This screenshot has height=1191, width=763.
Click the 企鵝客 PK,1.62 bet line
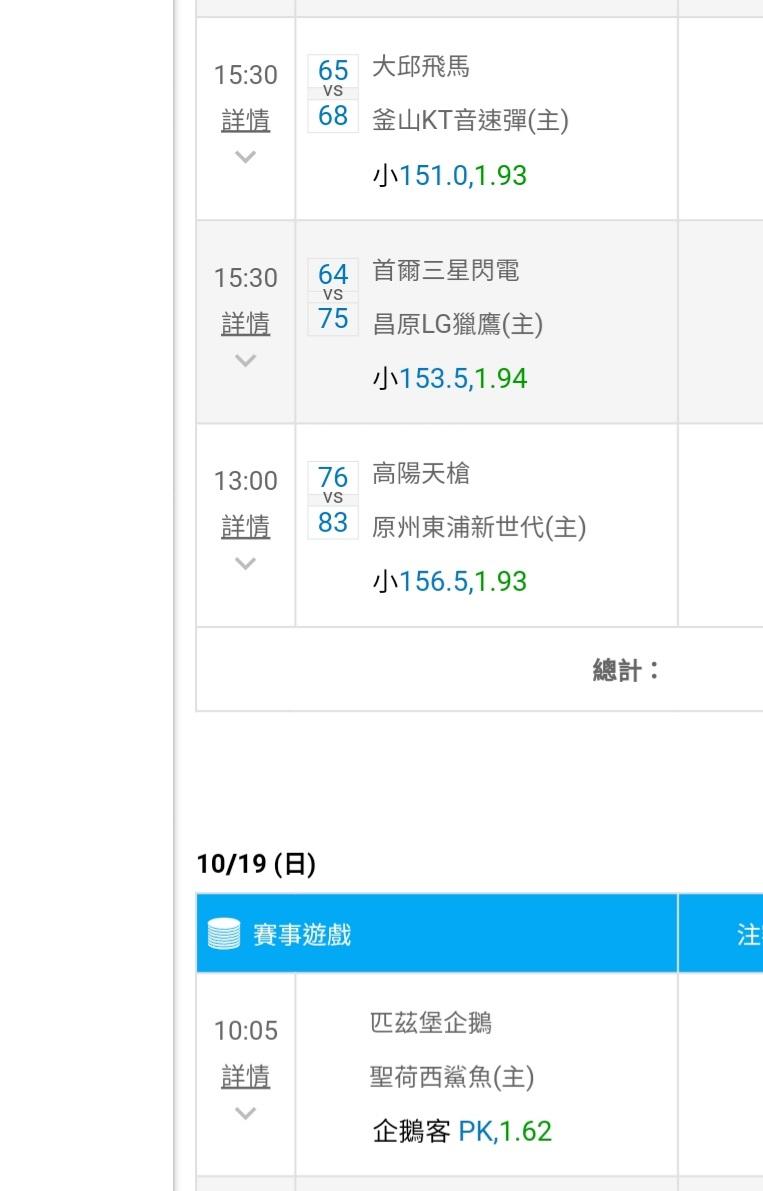pyautogui.click(x=461, y=1131)
